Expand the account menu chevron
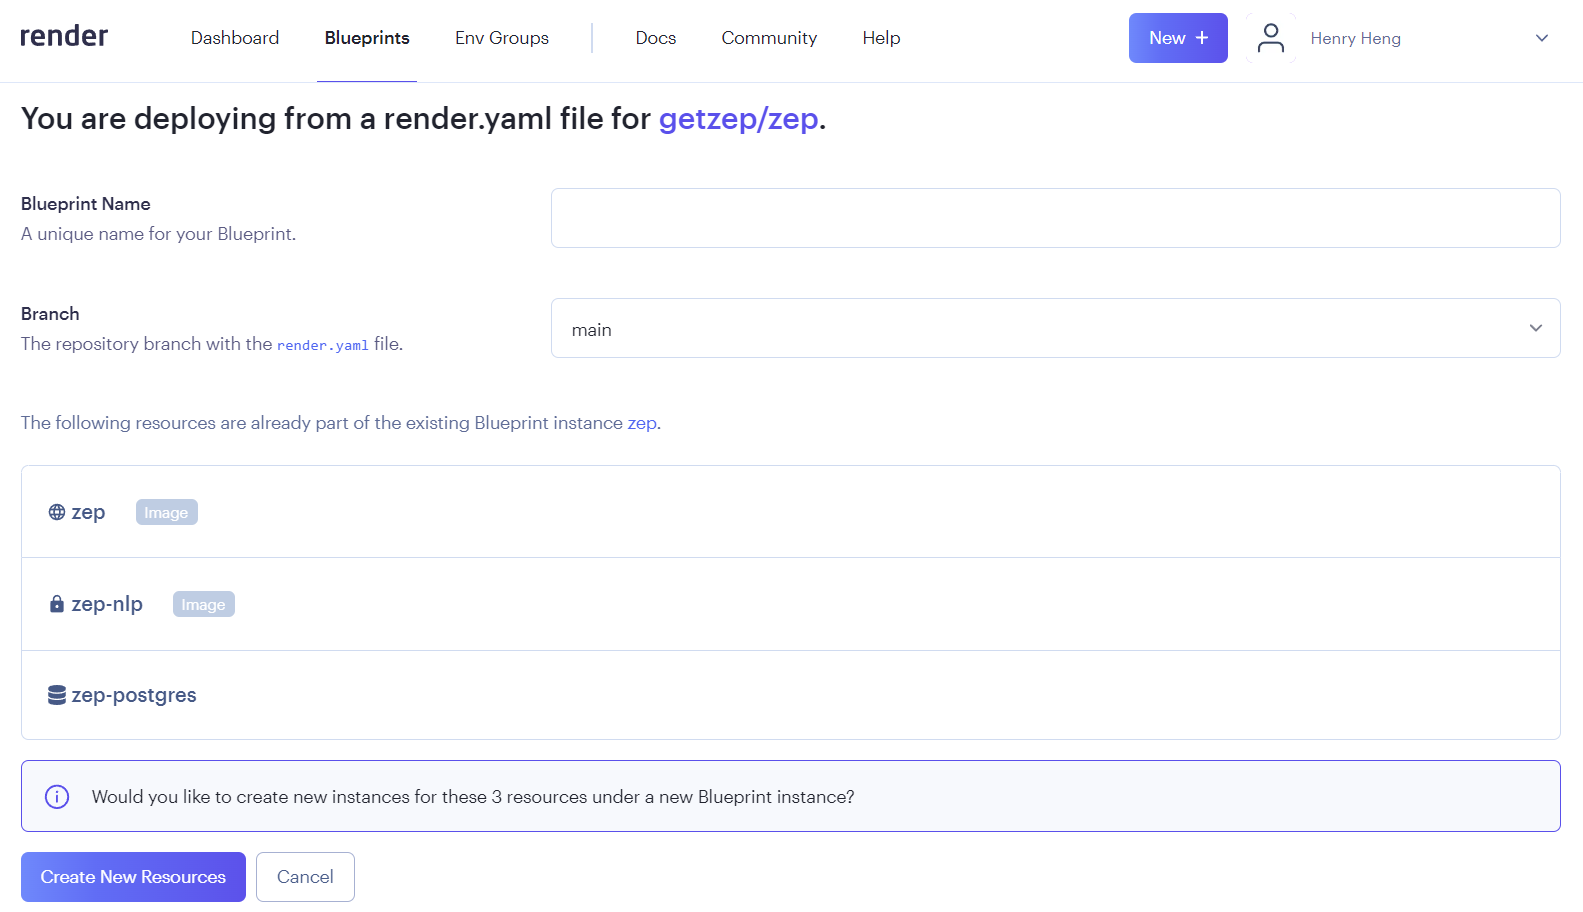Image resolution: width=1583 pixels, height=912 pixels. click(x=1541, y=38)
